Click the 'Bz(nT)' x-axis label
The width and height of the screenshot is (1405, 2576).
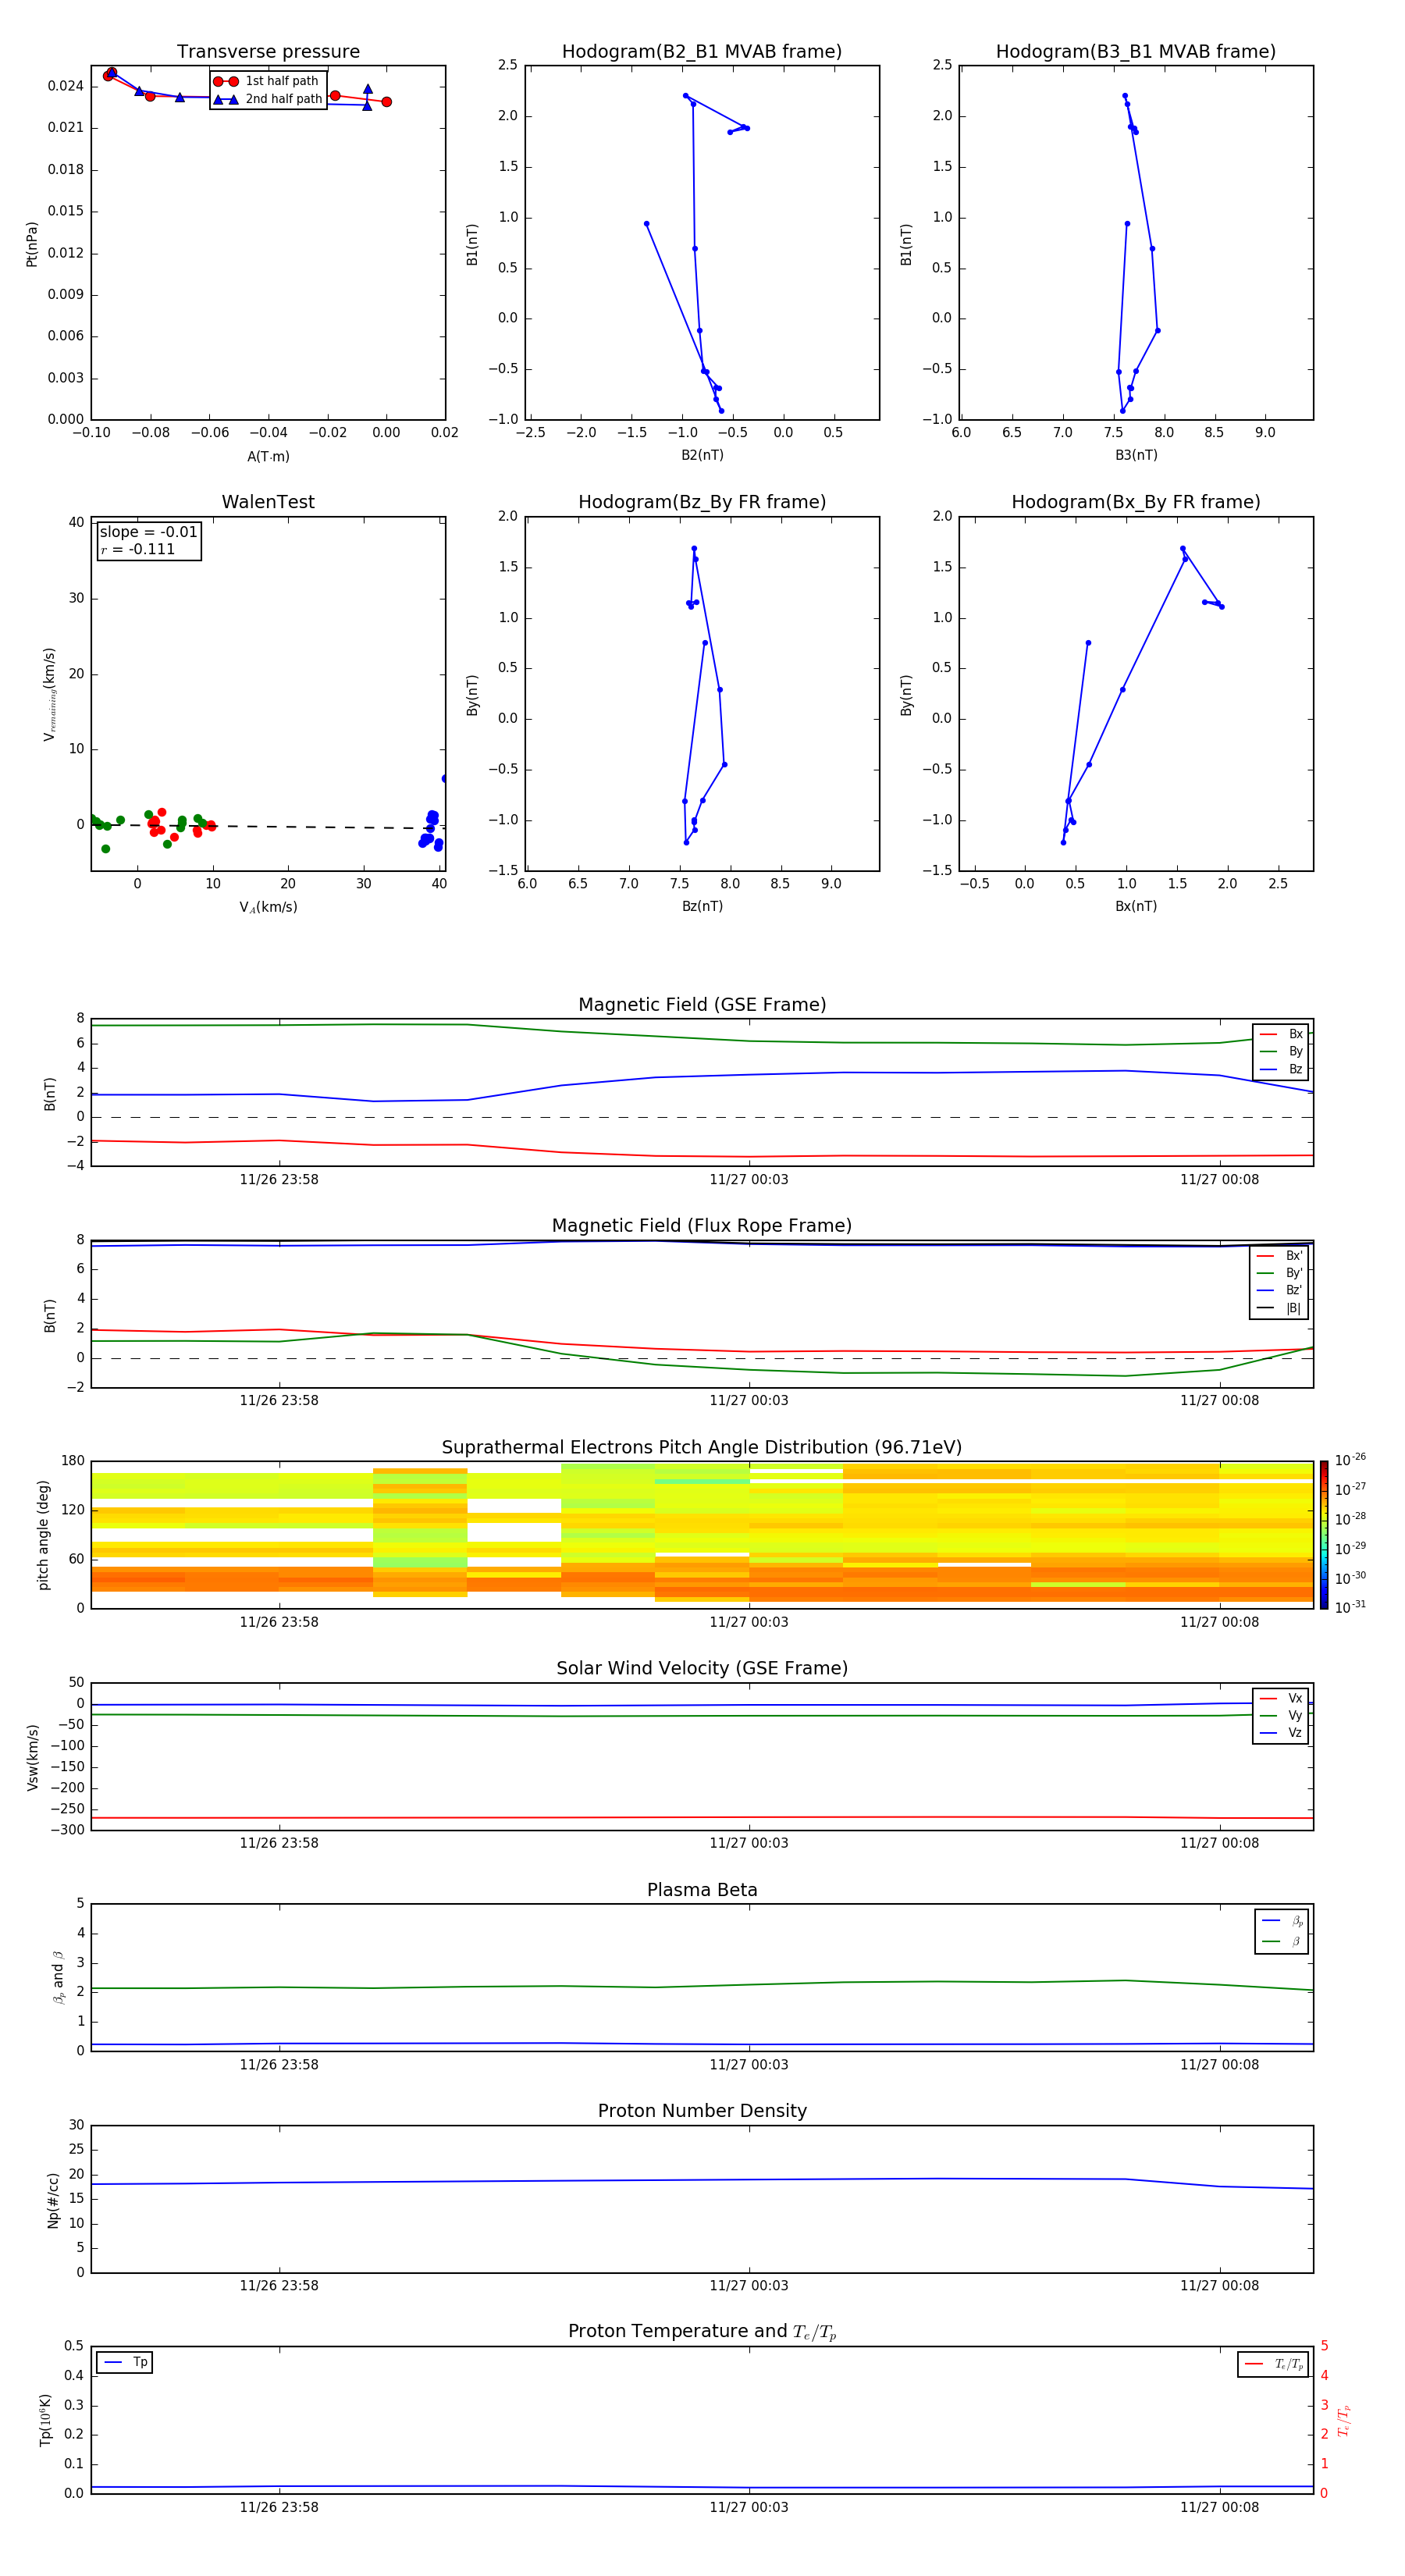click(702, 906)
